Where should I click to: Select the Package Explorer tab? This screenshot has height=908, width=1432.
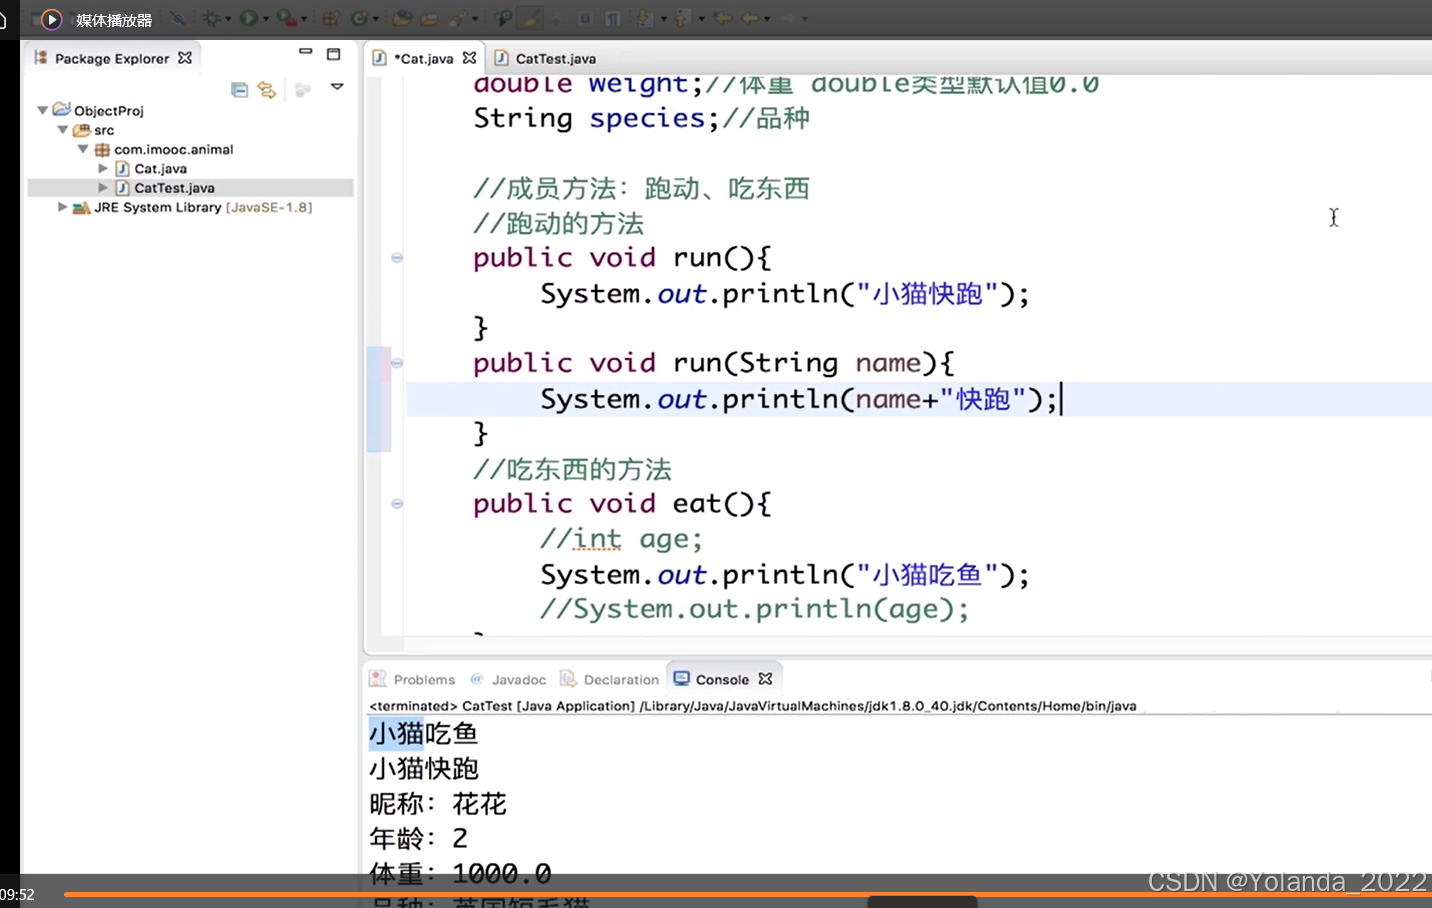tap(112, 58)
